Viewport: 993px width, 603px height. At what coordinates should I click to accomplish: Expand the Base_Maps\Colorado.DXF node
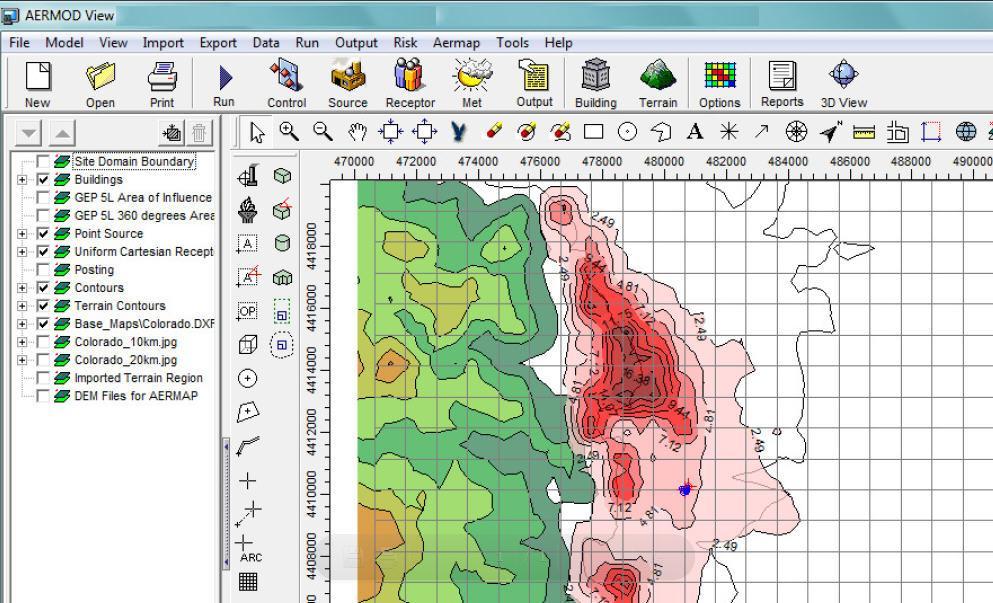pos(22,324)
